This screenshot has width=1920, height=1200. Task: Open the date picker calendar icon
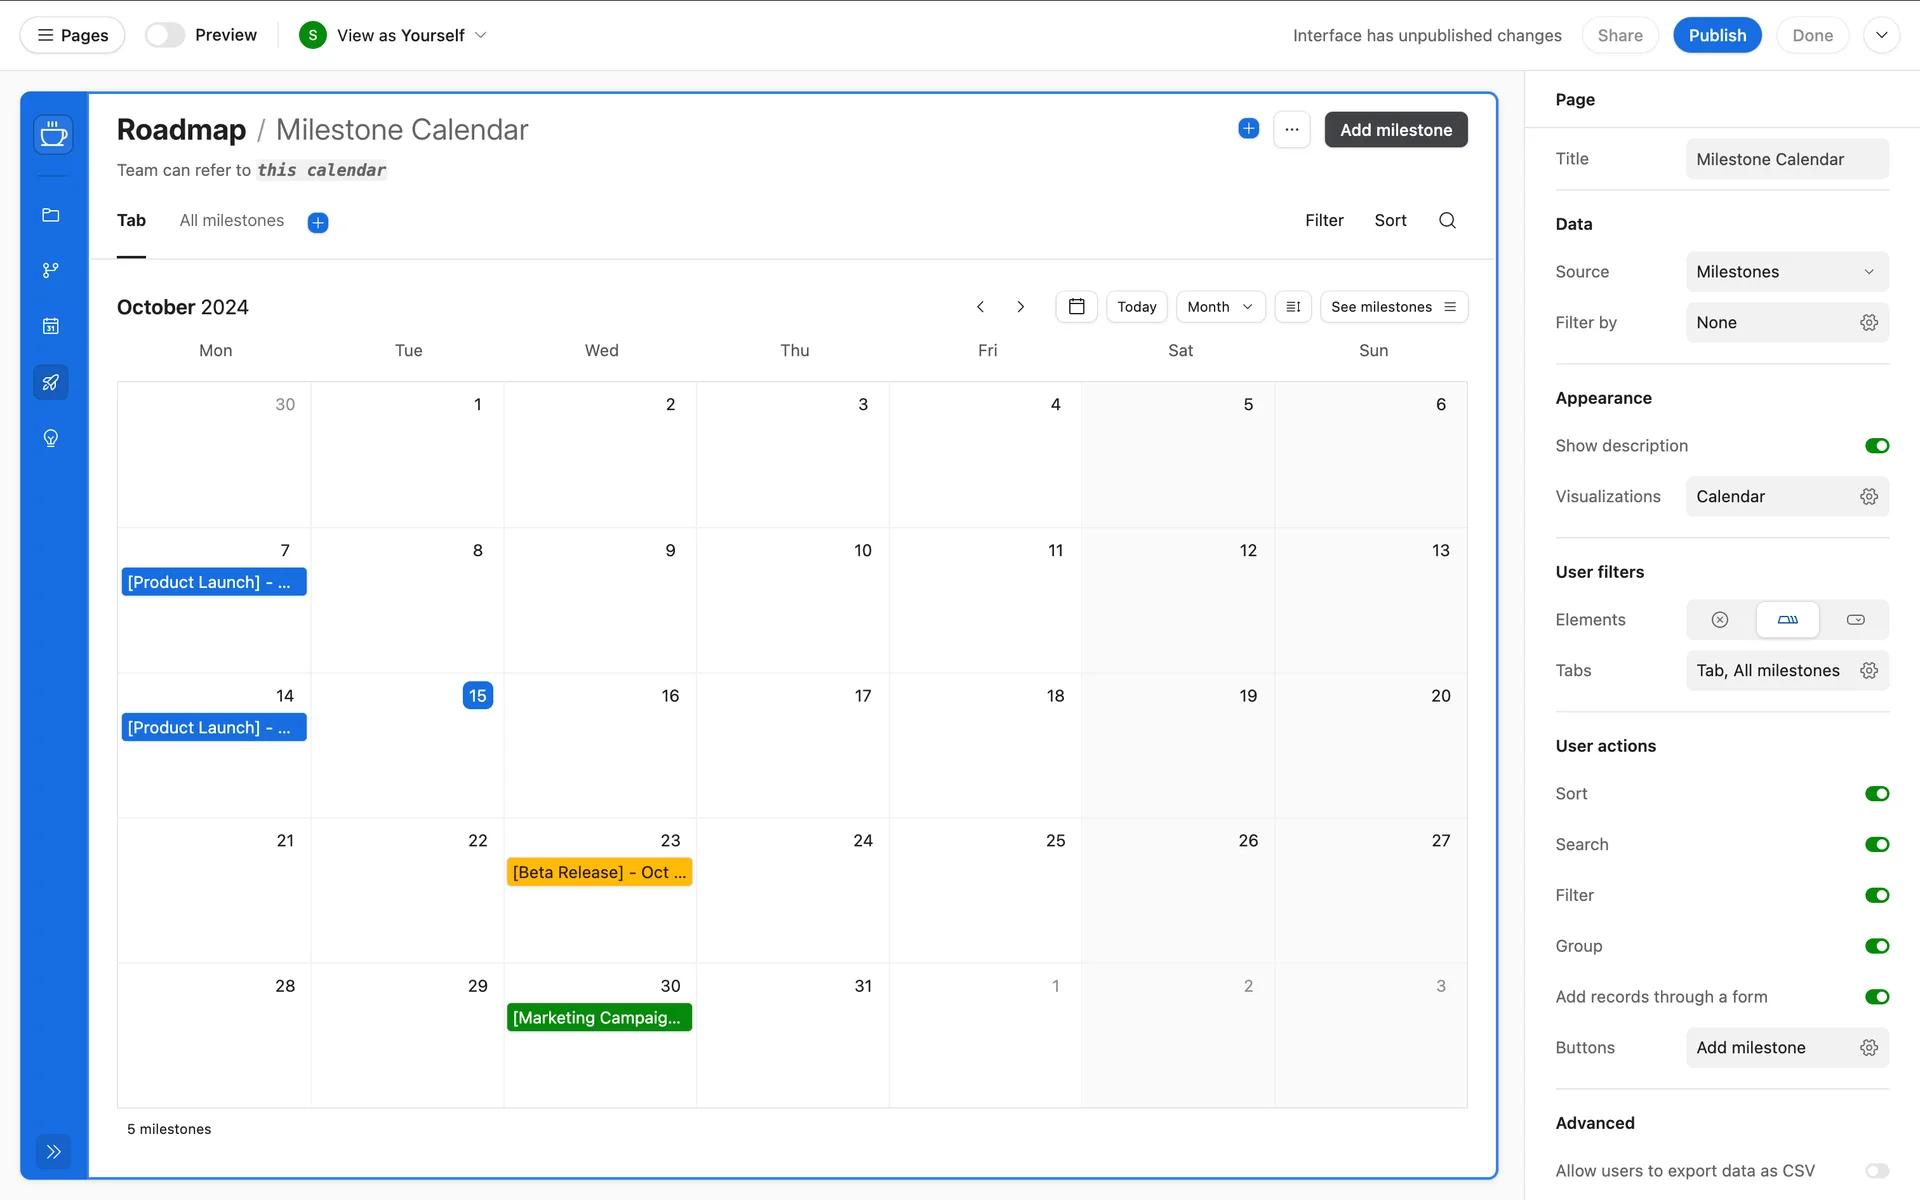1076,307
